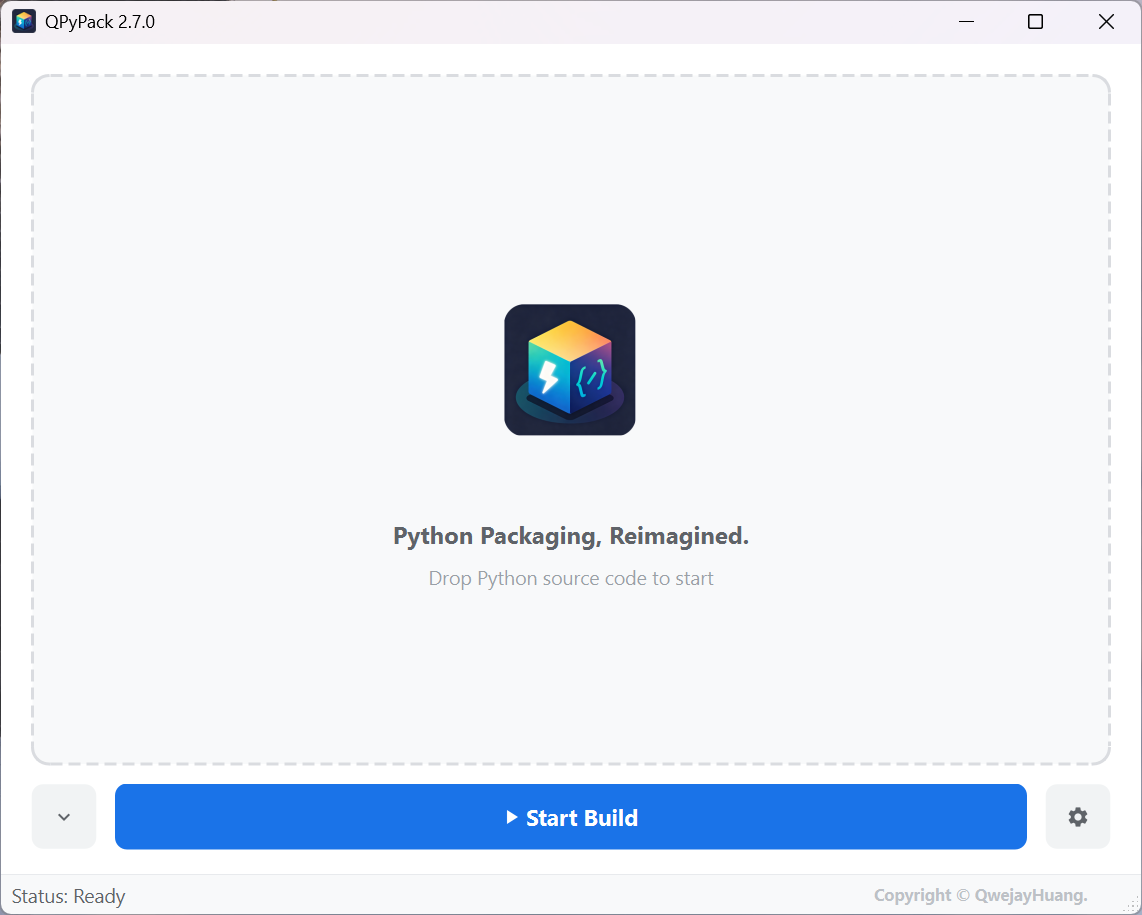Click the "Status: Ready" status bar text
Viewport: 1142px width, 915px height.
point(68,896)
